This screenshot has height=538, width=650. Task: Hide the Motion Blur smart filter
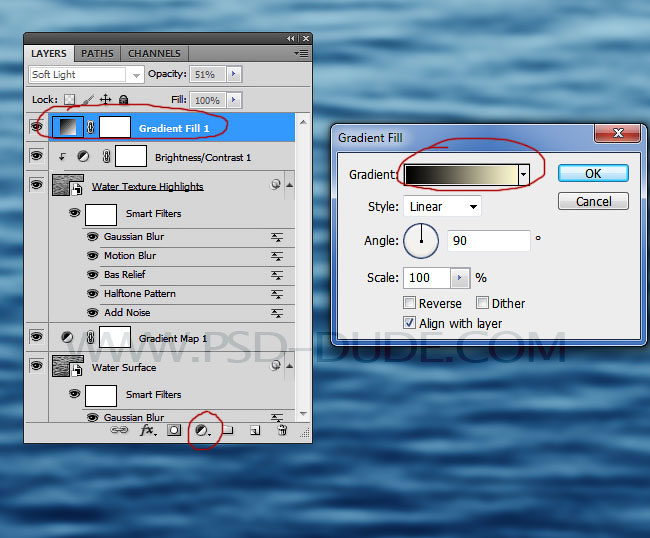92,256
